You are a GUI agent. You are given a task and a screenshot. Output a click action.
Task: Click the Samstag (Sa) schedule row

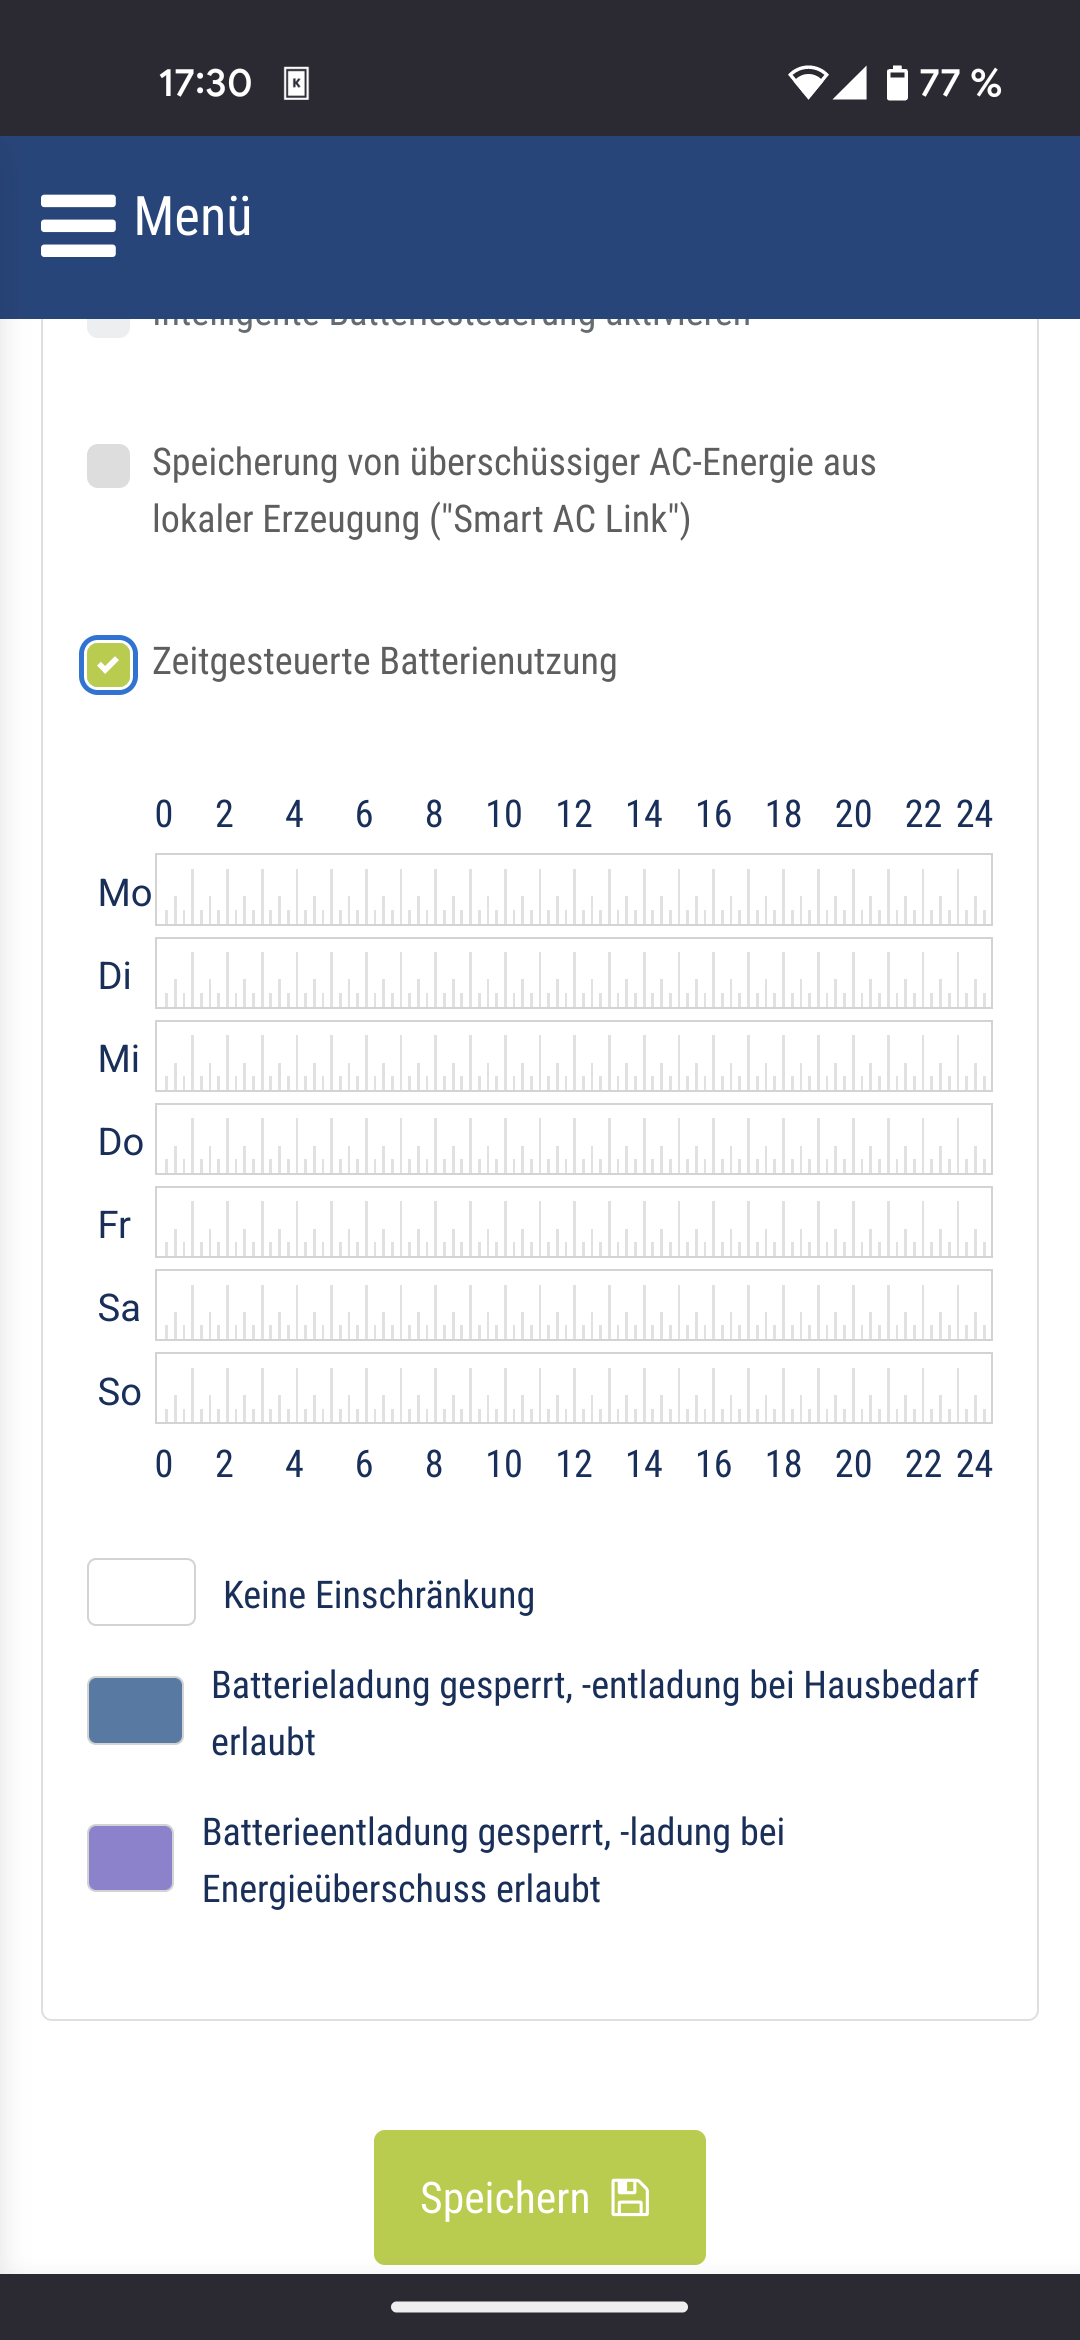coord(573,1305)
